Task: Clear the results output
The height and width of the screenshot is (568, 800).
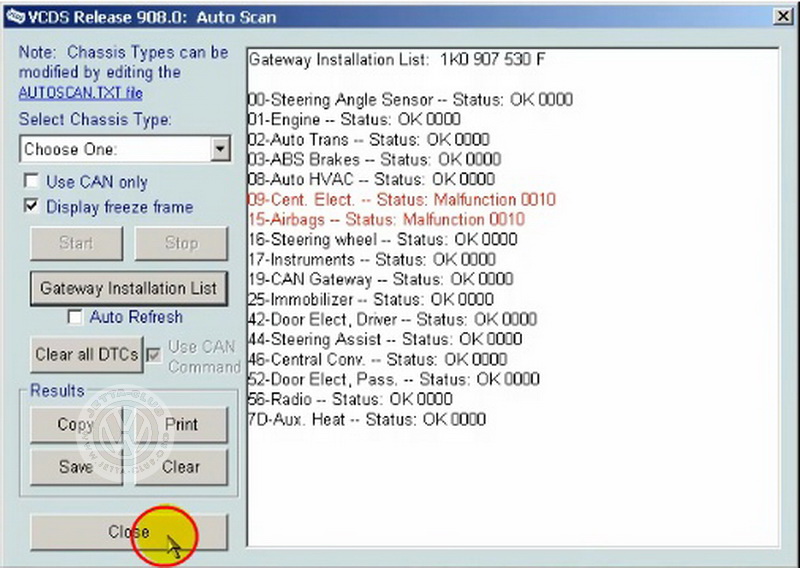Action: coord(181,466)
